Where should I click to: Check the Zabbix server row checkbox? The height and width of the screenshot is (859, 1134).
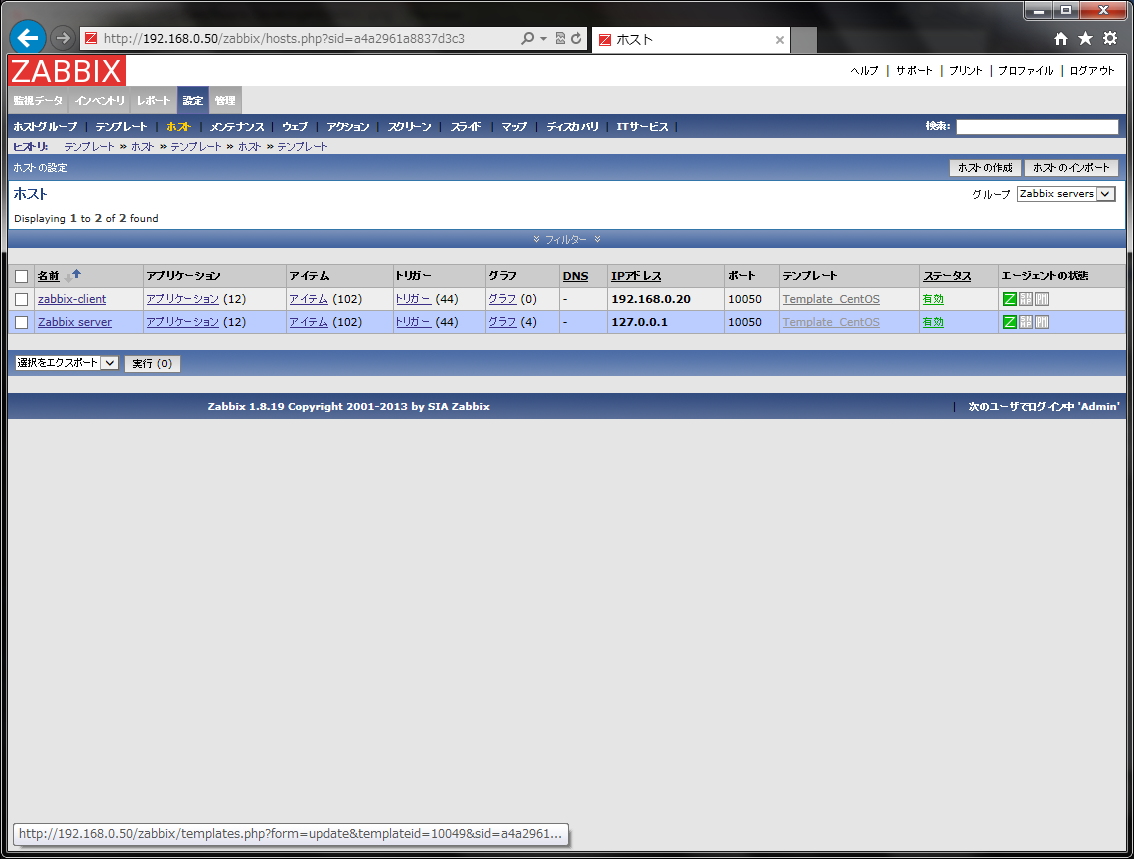(22, 322)
